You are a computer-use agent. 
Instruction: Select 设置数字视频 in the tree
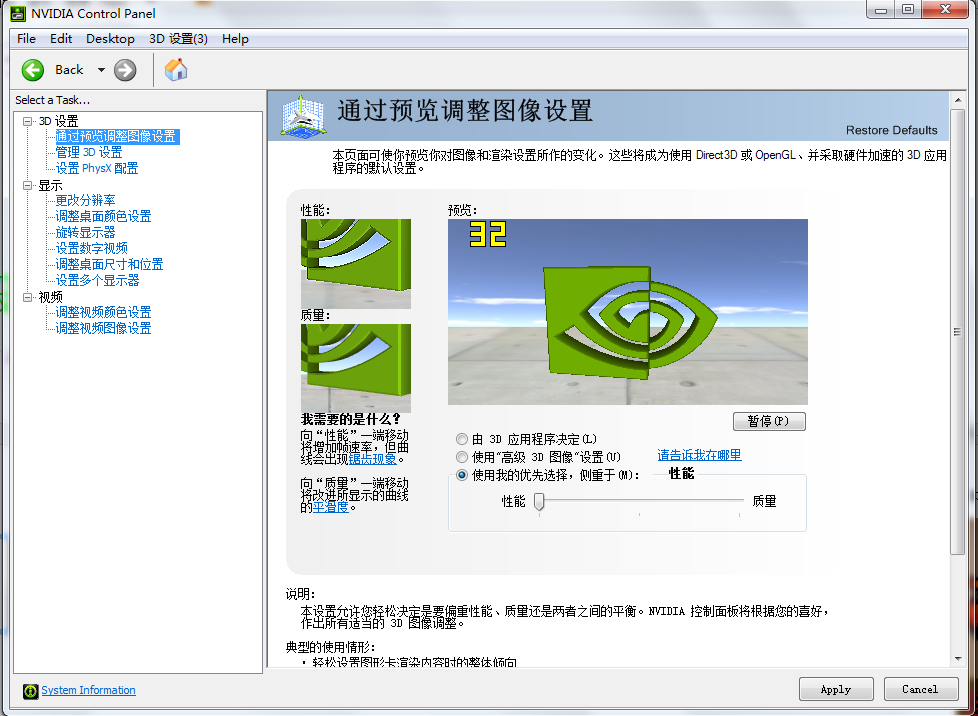(x=91, y=248)
